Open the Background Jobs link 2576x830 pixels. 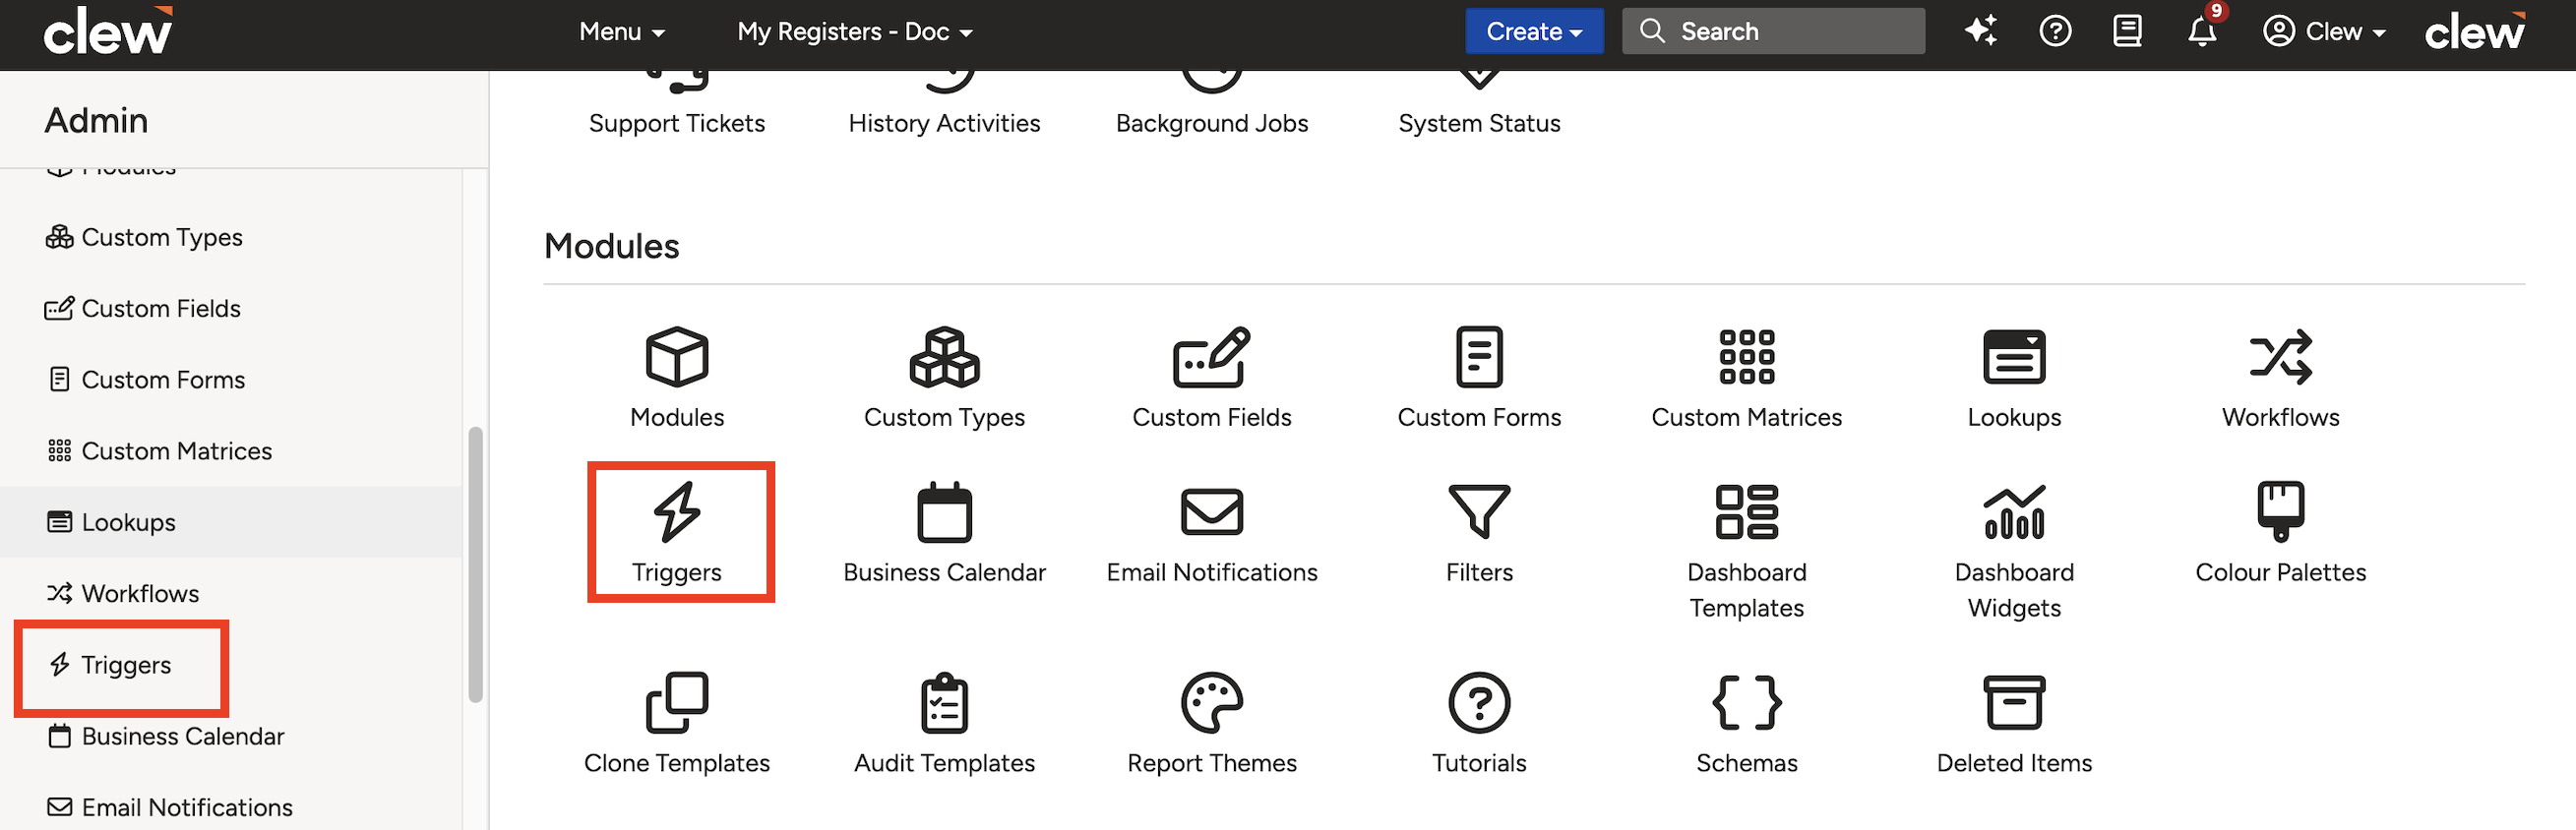click(x=1211, y=123)
